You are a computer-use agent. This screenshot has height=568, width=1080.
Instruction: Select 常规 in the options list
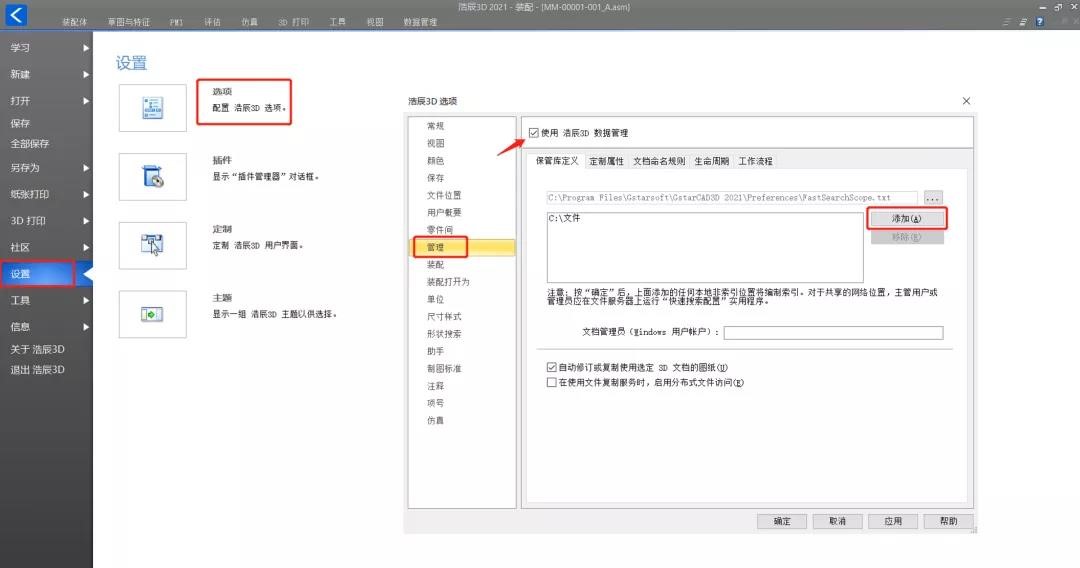coord(435,126)
